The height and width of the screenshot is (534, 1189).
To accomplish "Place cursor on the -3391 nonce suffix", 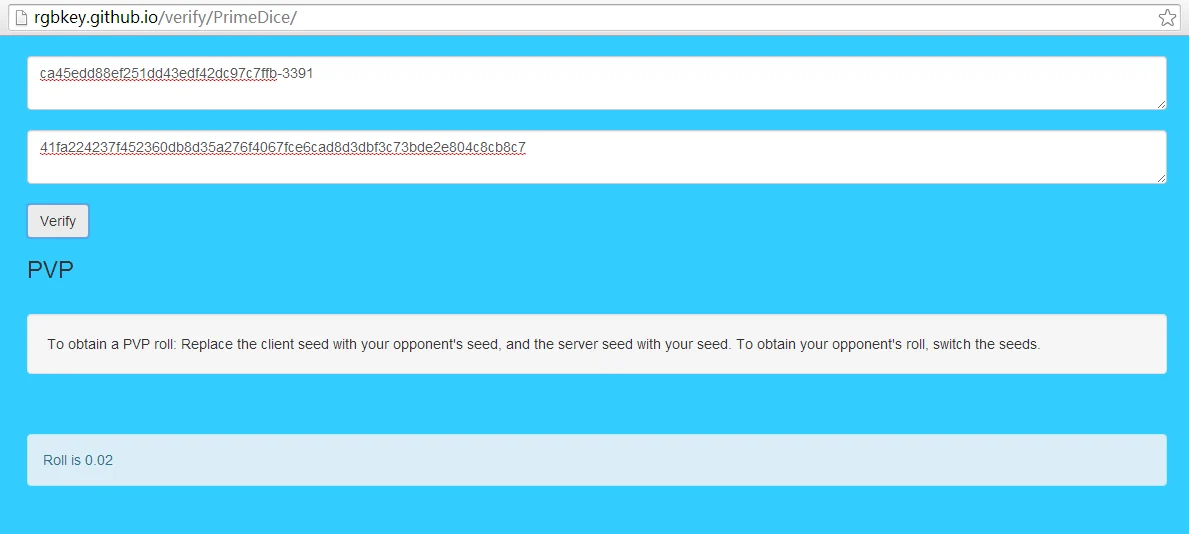I will [x=296, y=74].
